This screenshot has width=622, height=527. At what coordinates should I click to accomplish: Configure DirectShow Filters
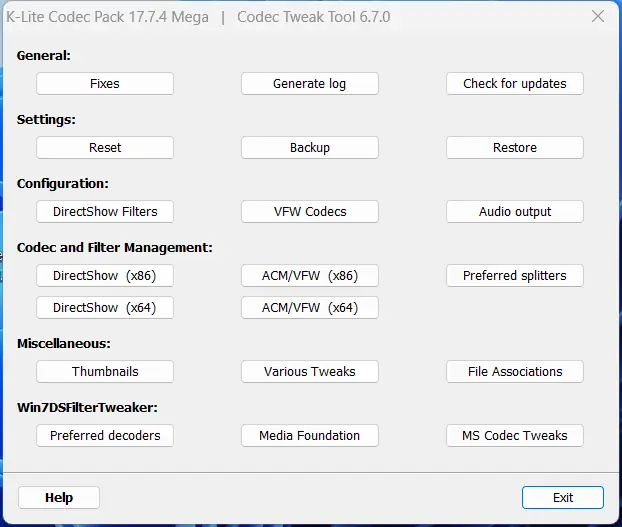(105, 212)
